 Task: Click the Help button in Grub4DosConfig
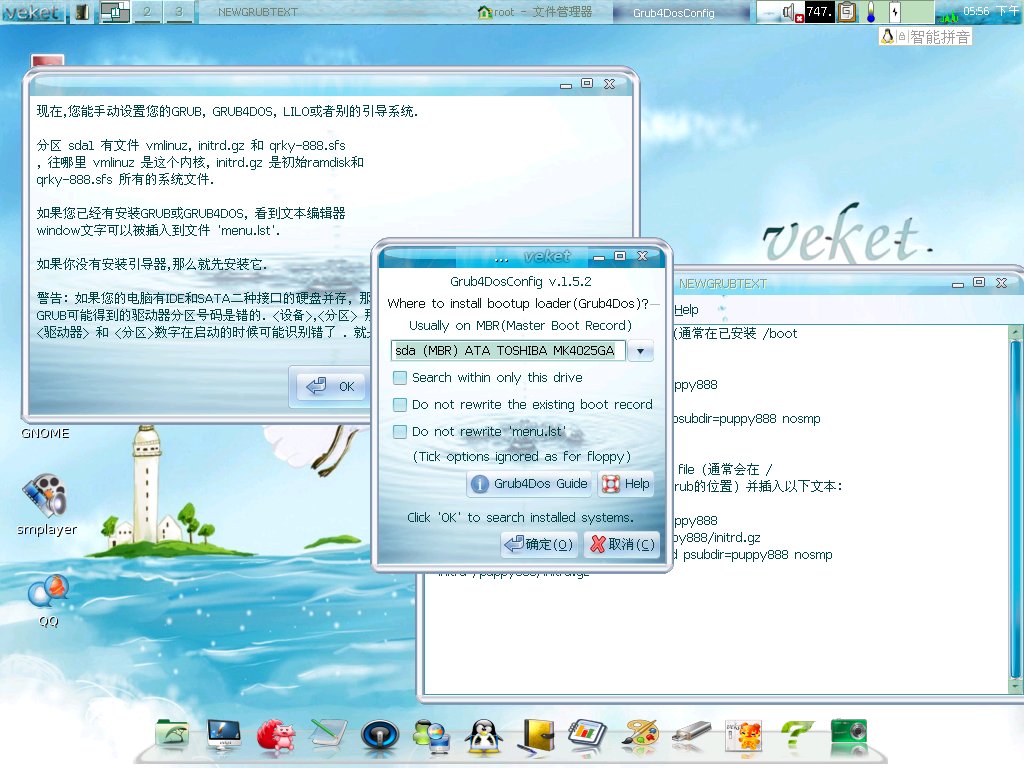(626, 484)
